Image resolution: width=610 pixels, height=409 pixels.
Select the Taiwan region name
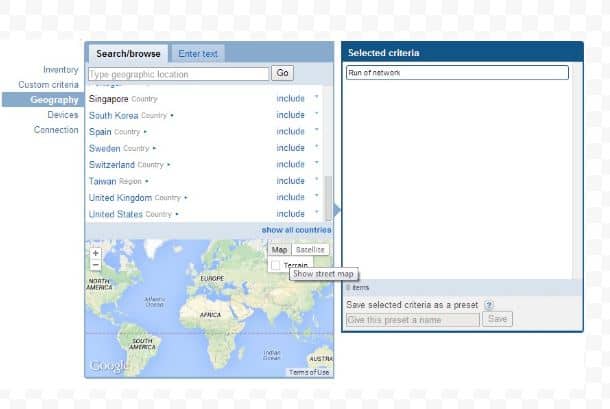point(103,181)
